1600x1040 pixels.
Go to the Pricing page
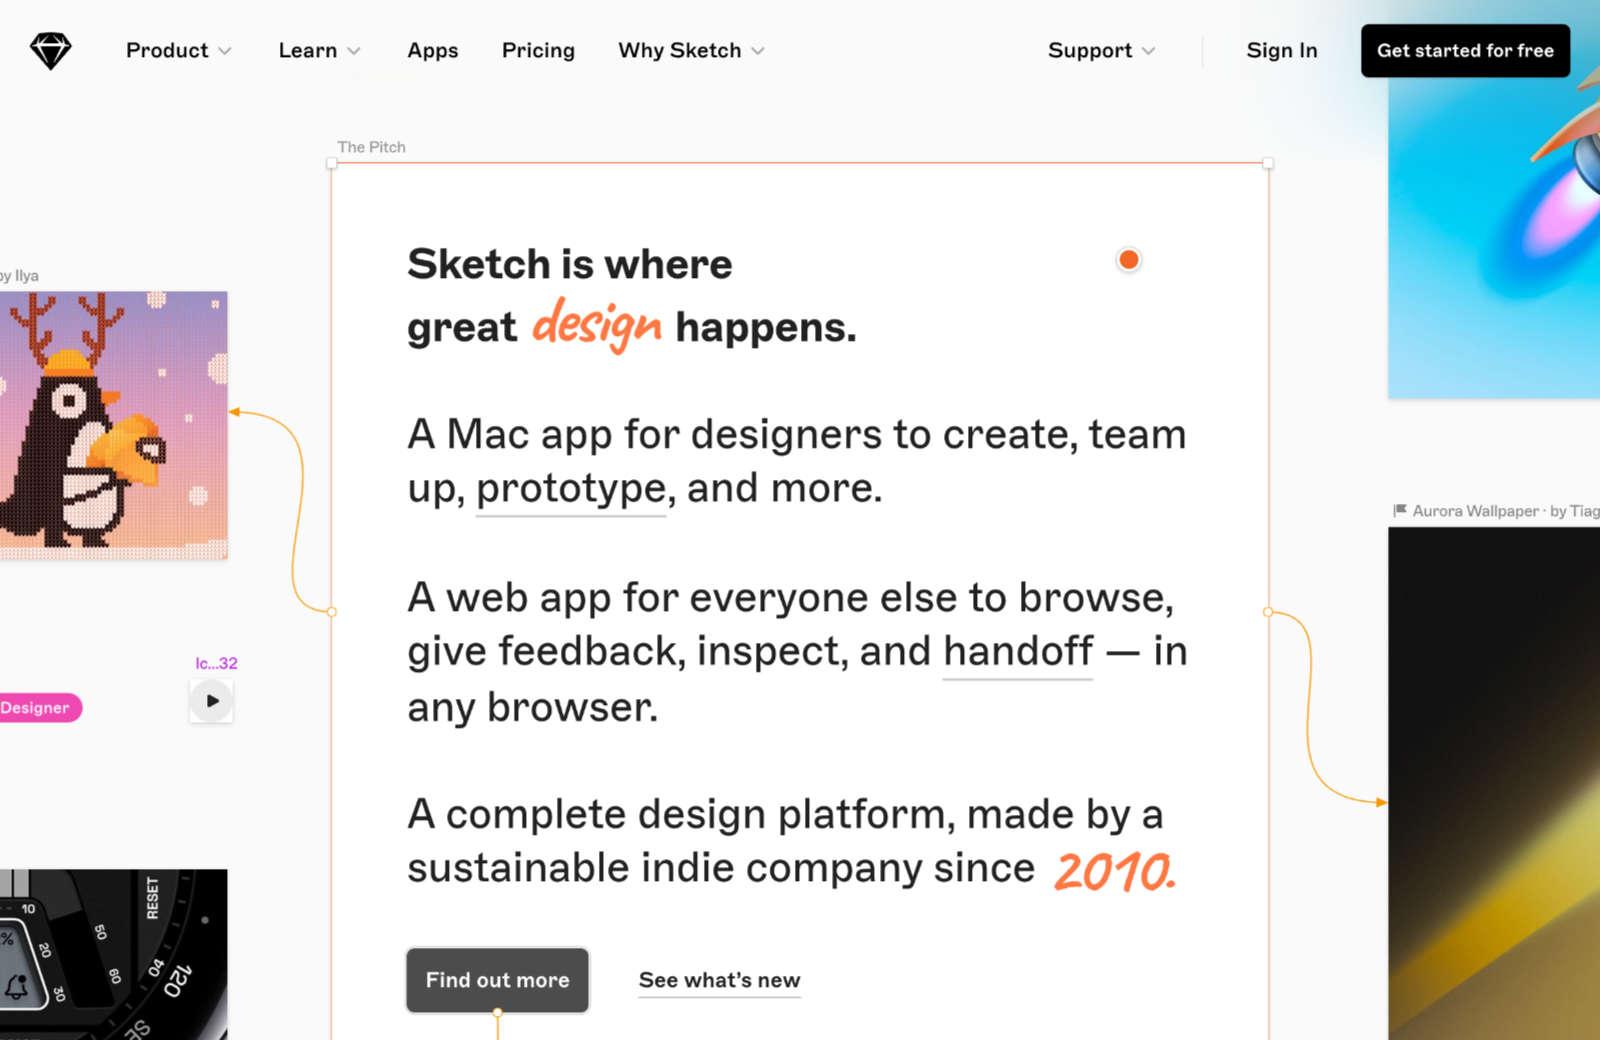click(538, 50)
